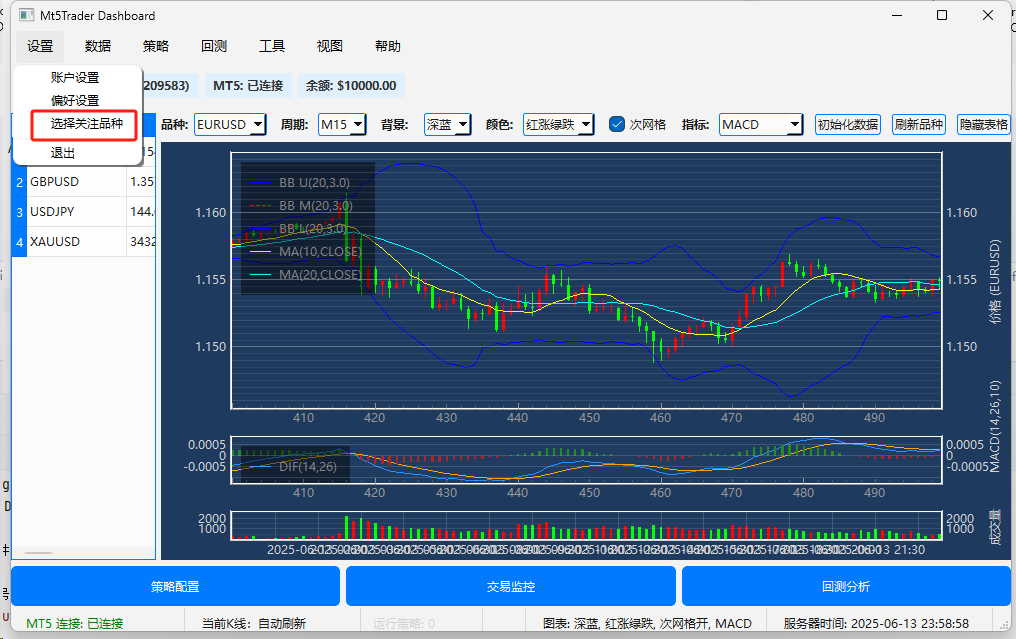The image size is (1016, 639).
Task: Click the 当前K线: 自动刷新 status entry
Action: coord(254,623)
